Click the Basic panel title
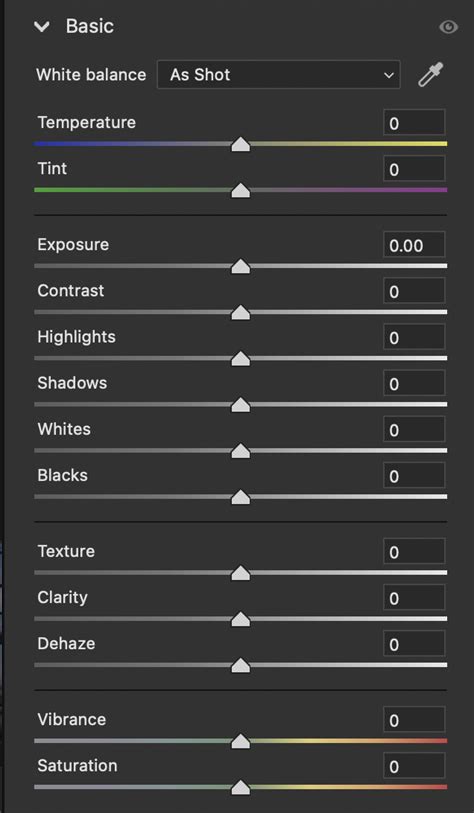 [90, 26]
